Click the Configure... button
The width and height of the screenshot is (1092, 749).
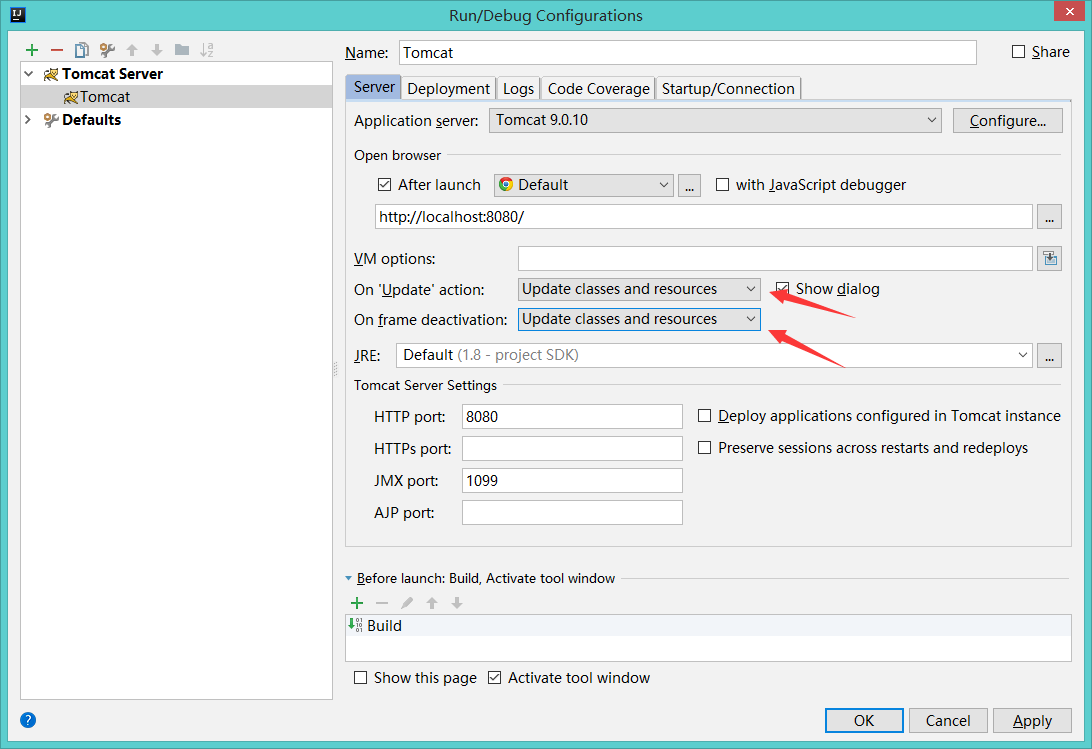(1008, 121)
